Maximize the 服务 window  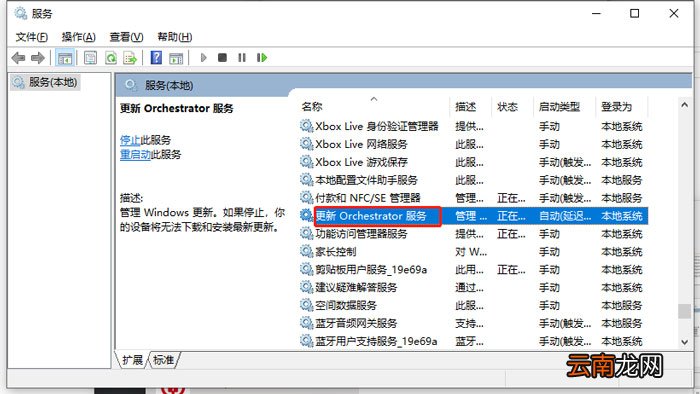coord(634,13)
